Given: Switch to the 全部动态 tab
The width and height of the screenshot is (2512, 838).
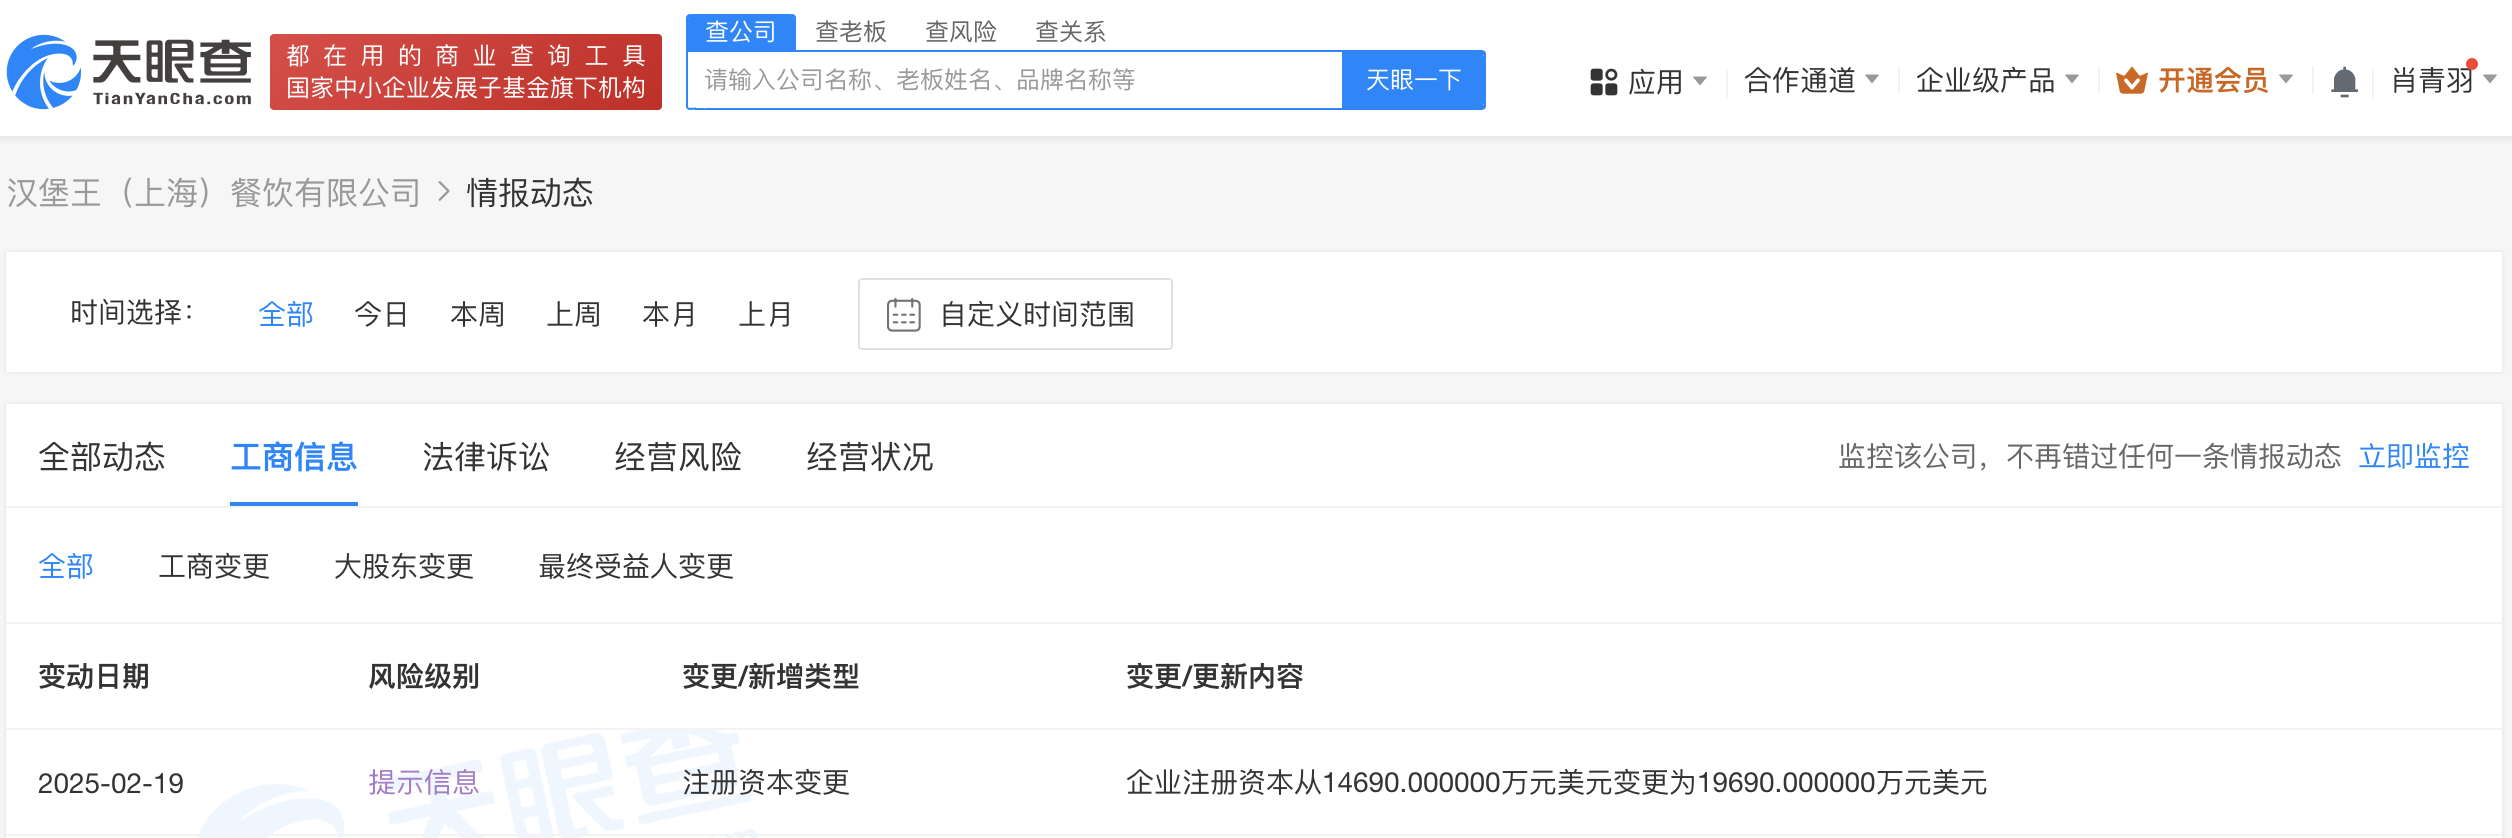Looking at the screenshot, I should pyautogui.click(x=102, y=457).
